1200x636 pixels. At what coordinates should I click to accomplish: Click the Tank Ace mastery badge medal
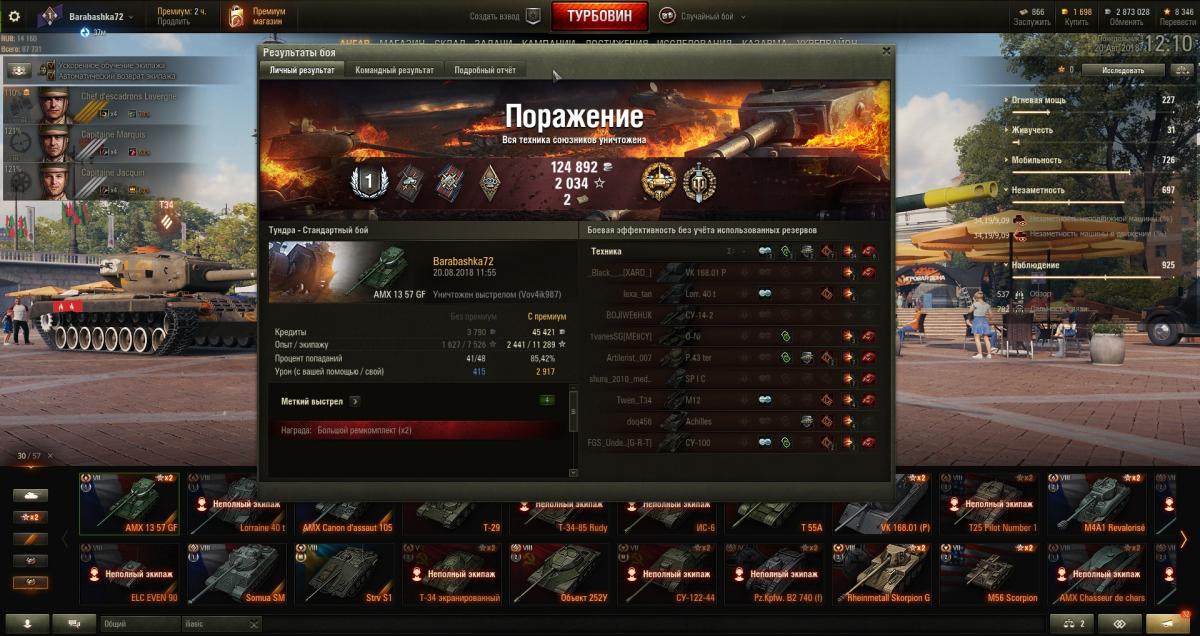coord(659,181)
